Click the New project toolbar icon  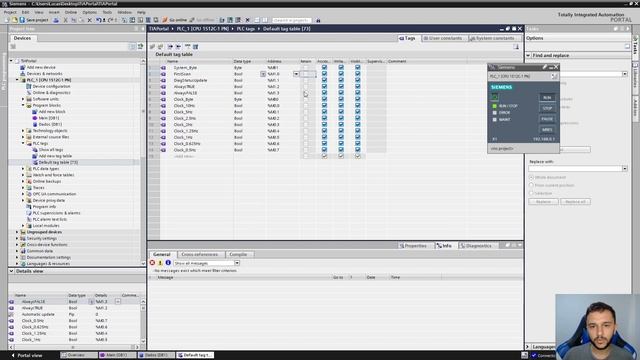[x=7, y=20]
